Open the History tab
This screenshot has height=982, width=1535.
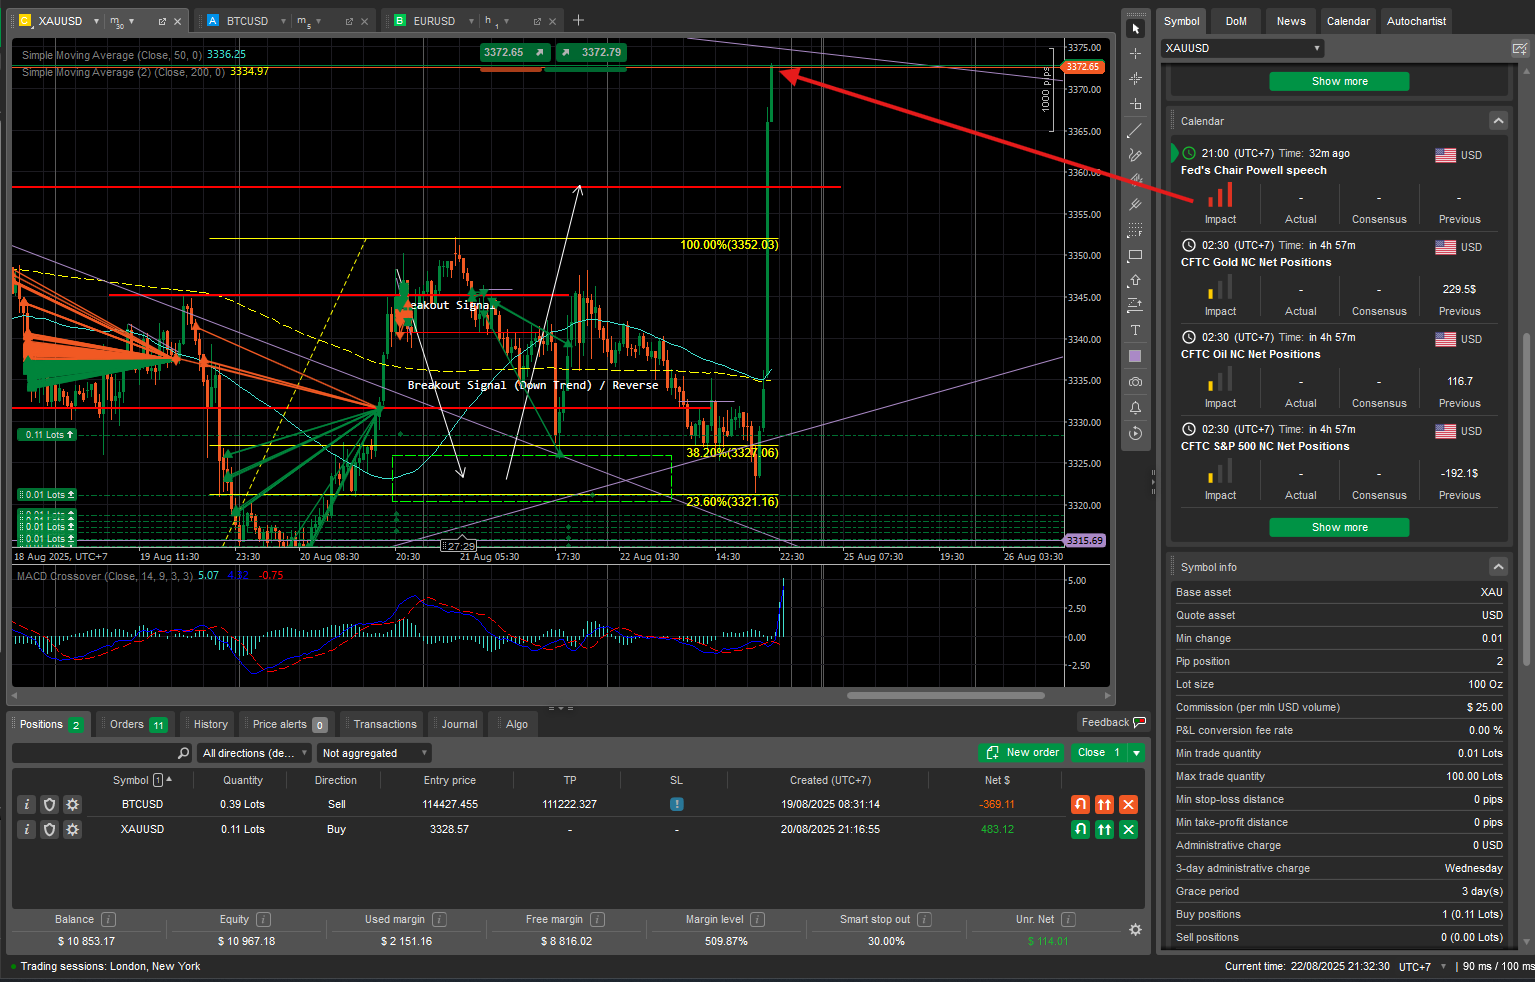pos(209,724)
